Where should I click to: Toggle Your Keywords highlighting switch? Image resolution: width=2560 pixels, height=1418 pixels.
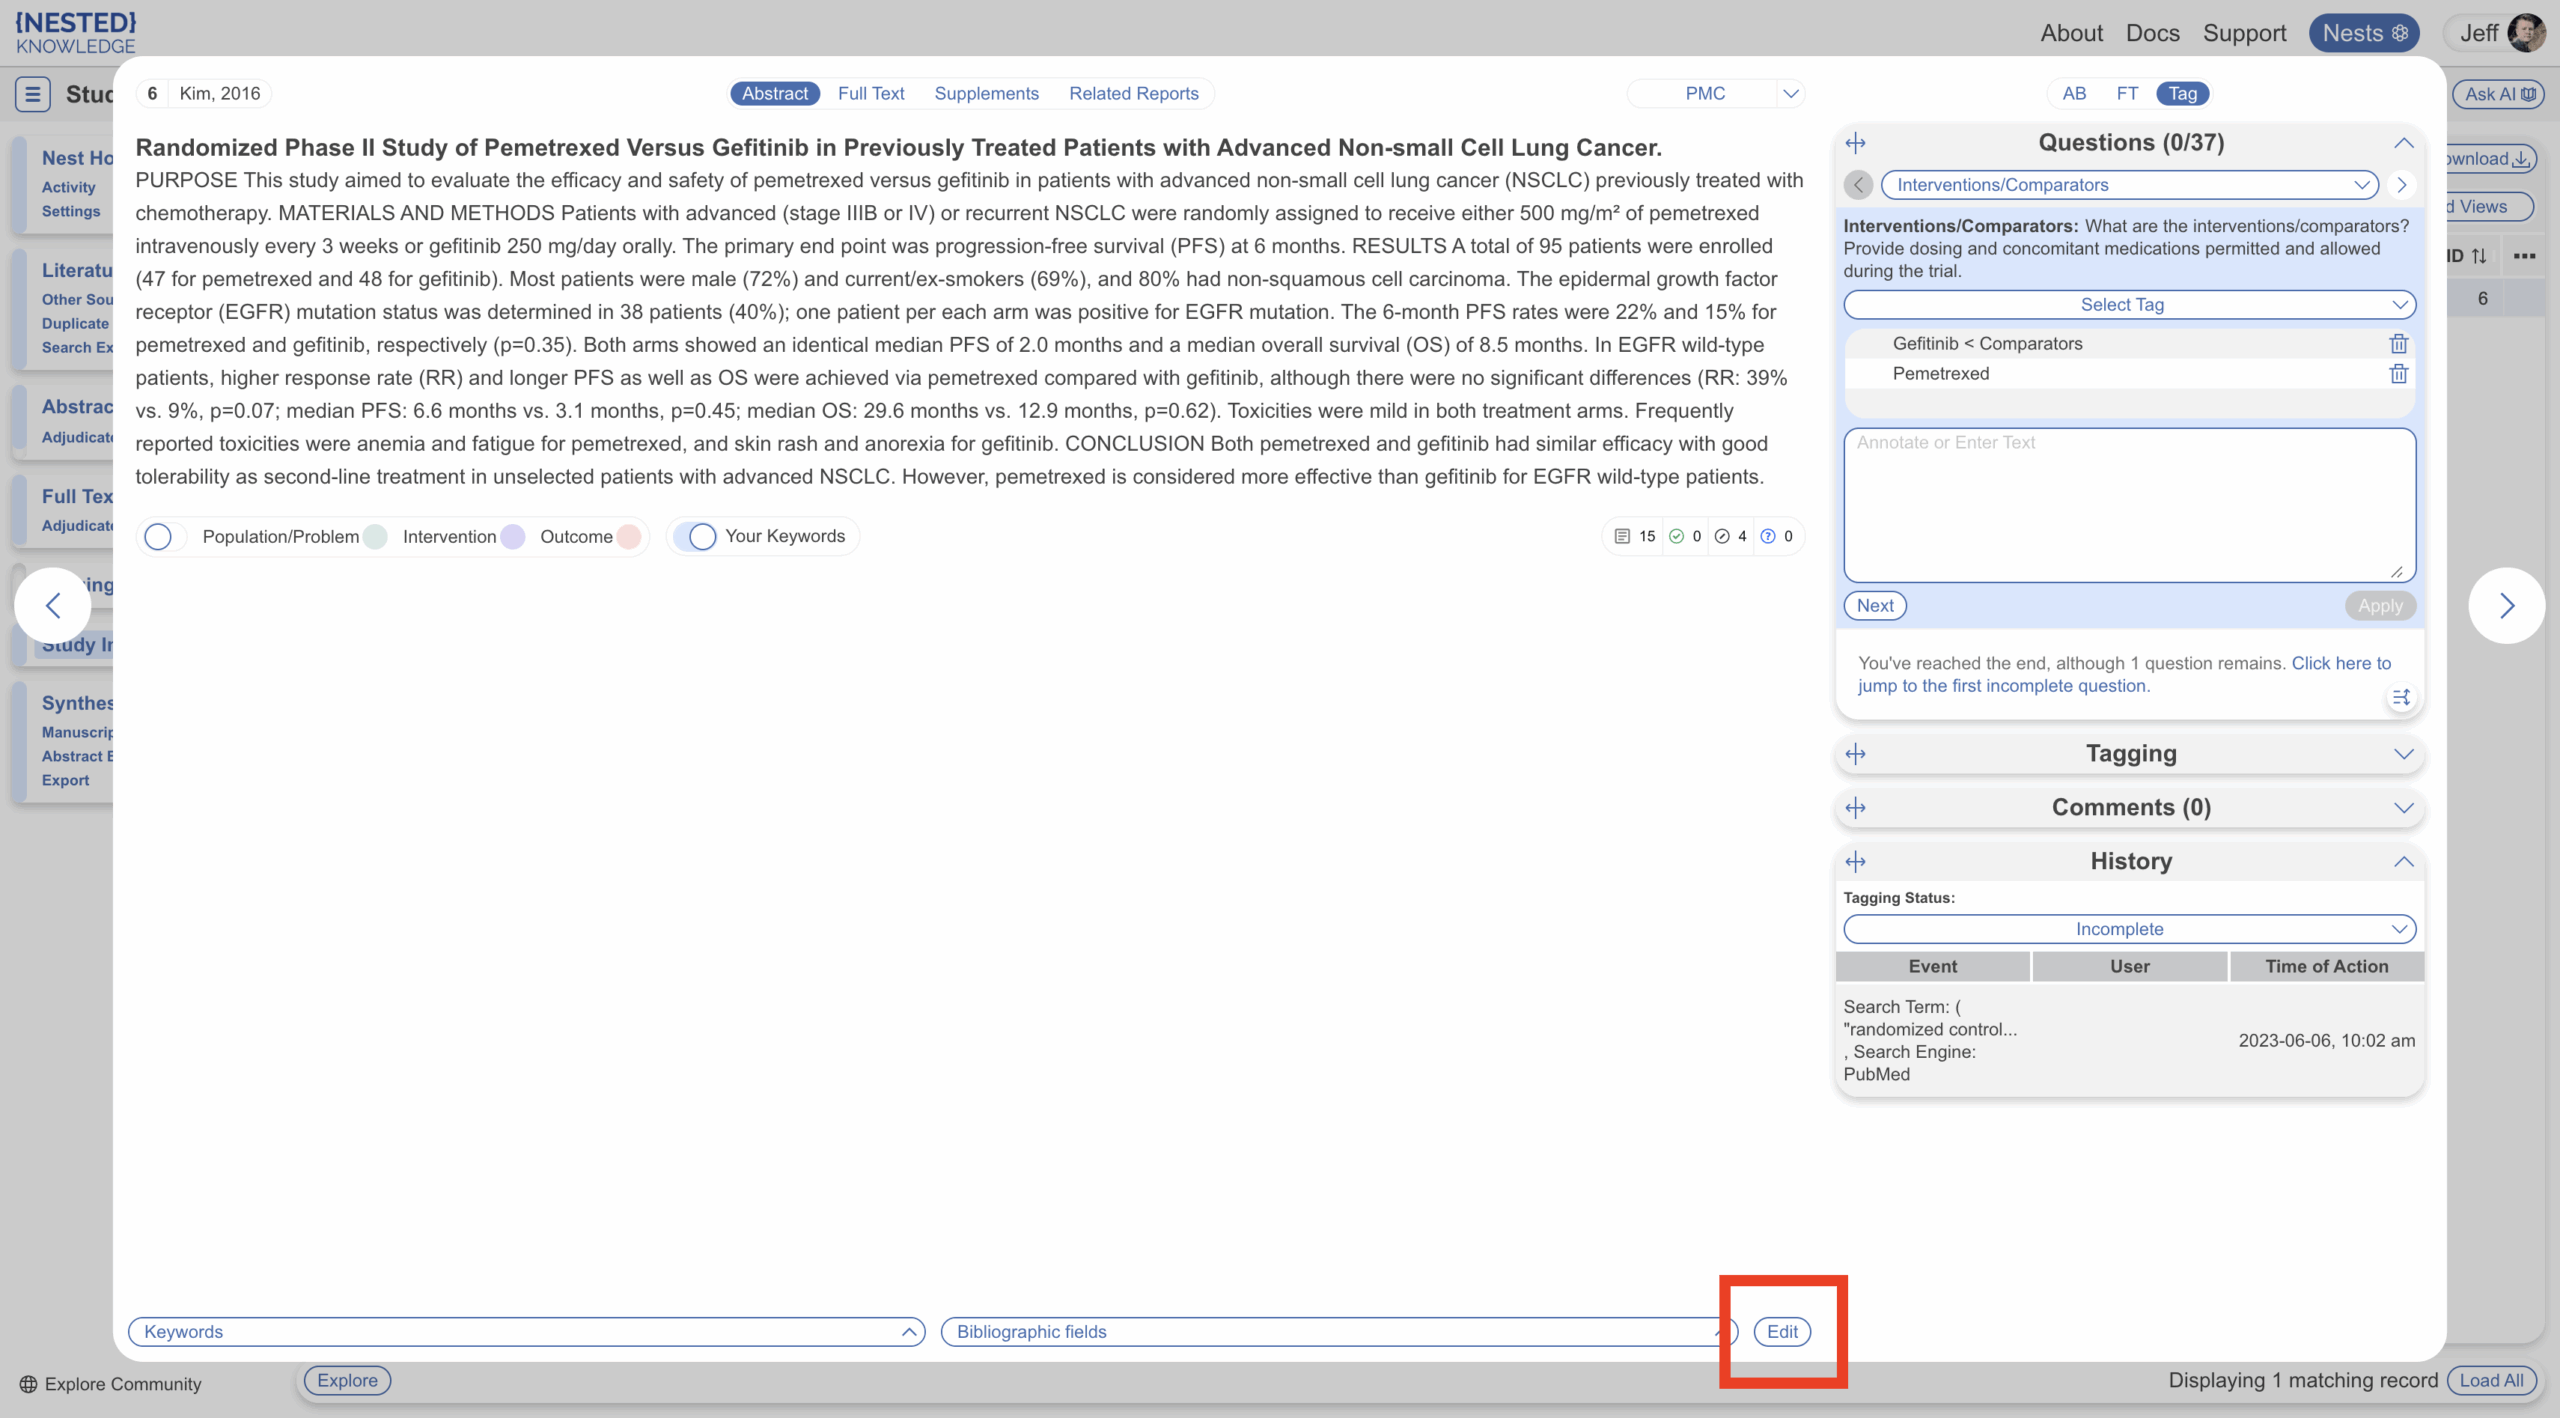[x=699, y=537]
